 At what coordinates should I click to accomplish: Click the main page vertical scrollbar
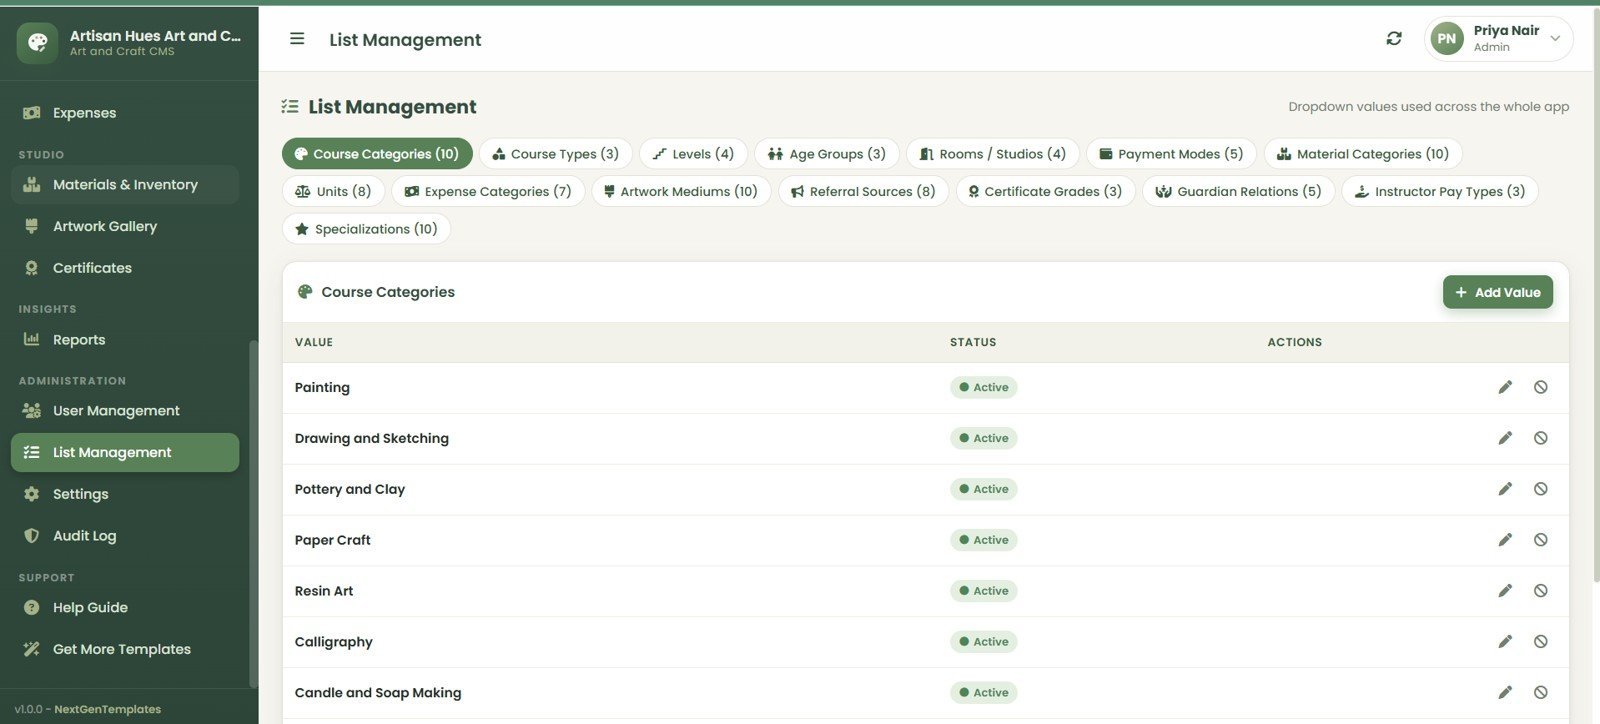[x=1595, y=295]
